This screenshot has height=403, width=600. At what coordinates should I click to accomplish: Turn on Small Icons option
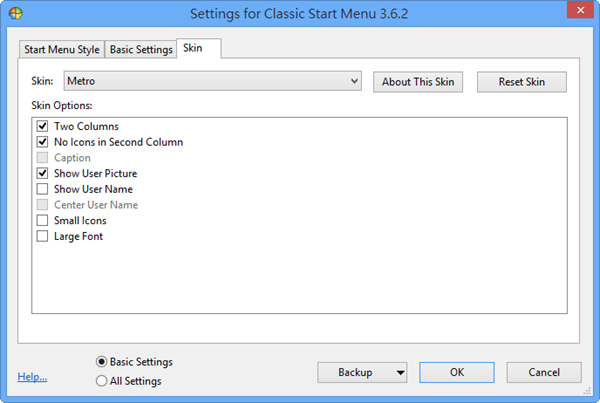click(x=42, y=220)
